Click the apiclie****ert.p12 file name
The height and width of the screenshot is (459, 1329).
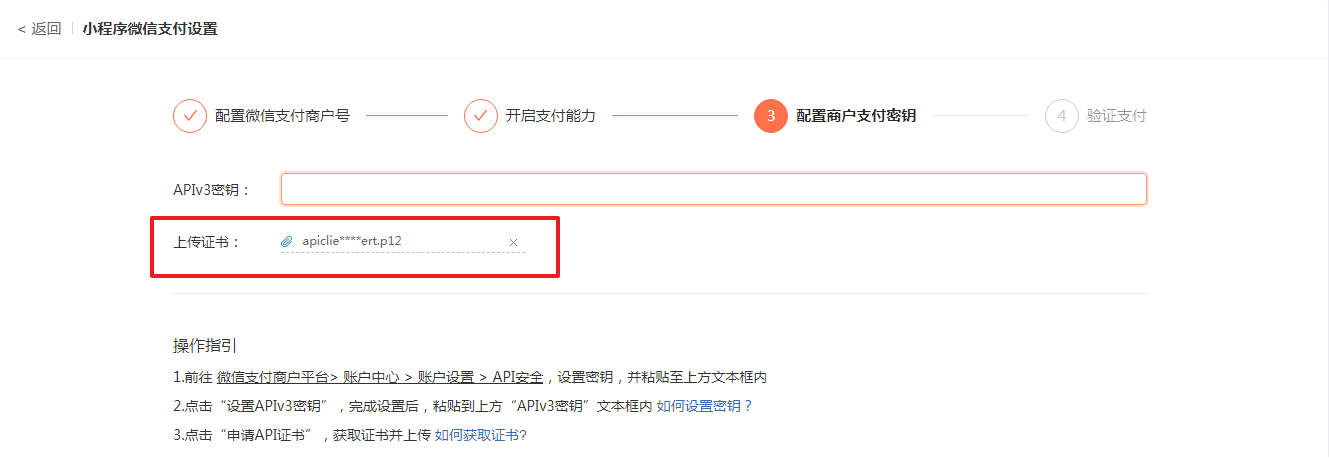tap(352, 241)
